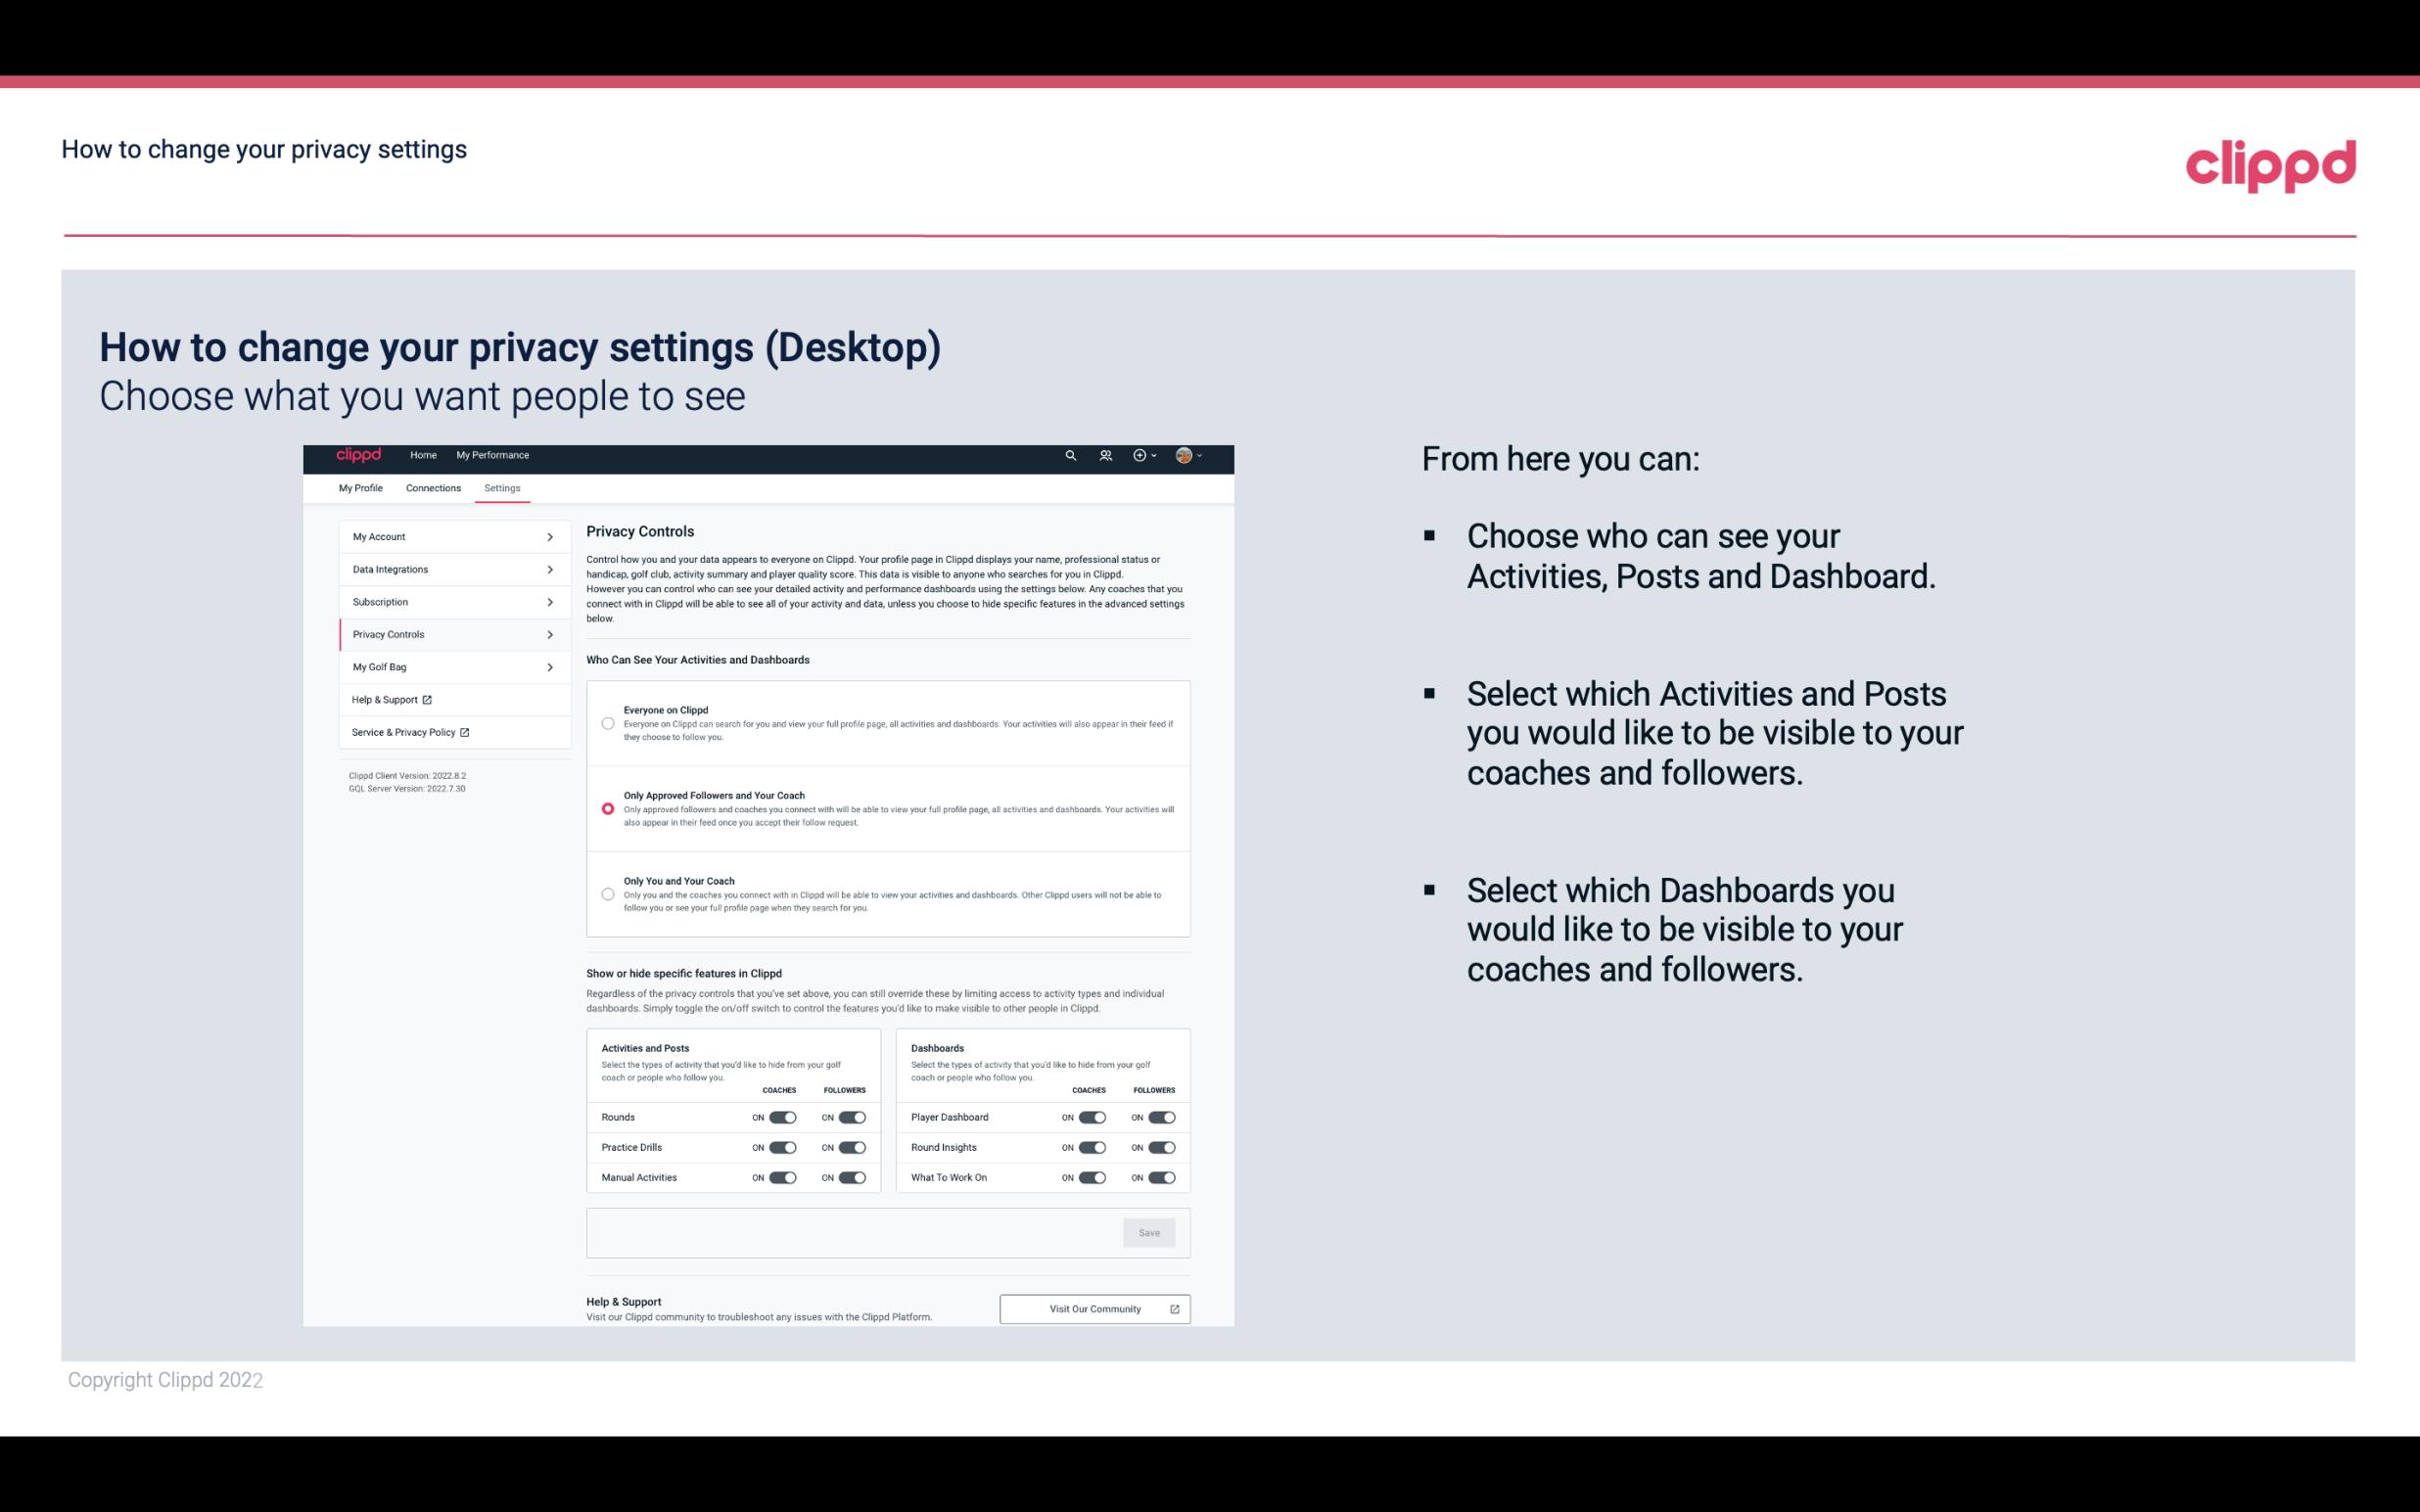Click the My Performance menu icon
This screenshot has height=1512, width=2420.
[x=493, y=455]
